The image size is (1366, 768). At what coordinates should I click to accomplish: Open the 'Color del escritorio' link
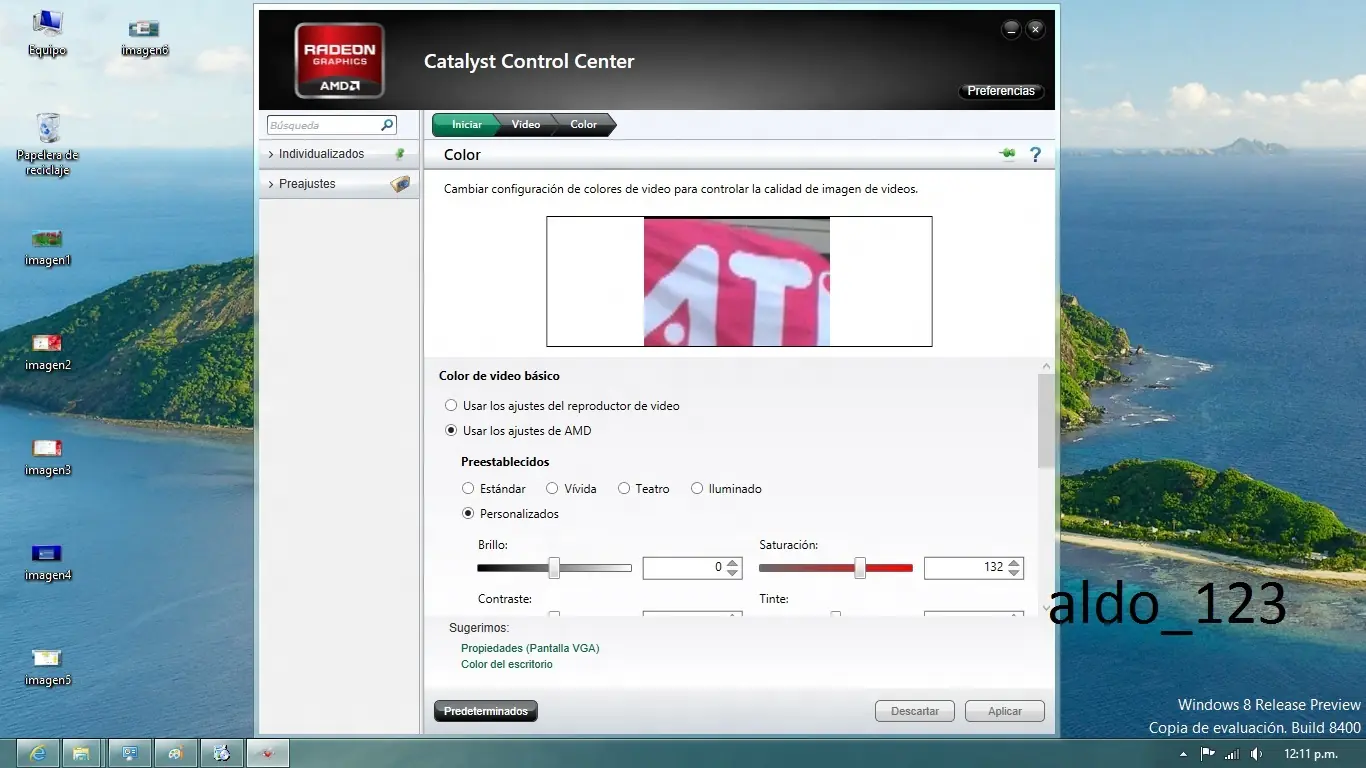(506, 664)
